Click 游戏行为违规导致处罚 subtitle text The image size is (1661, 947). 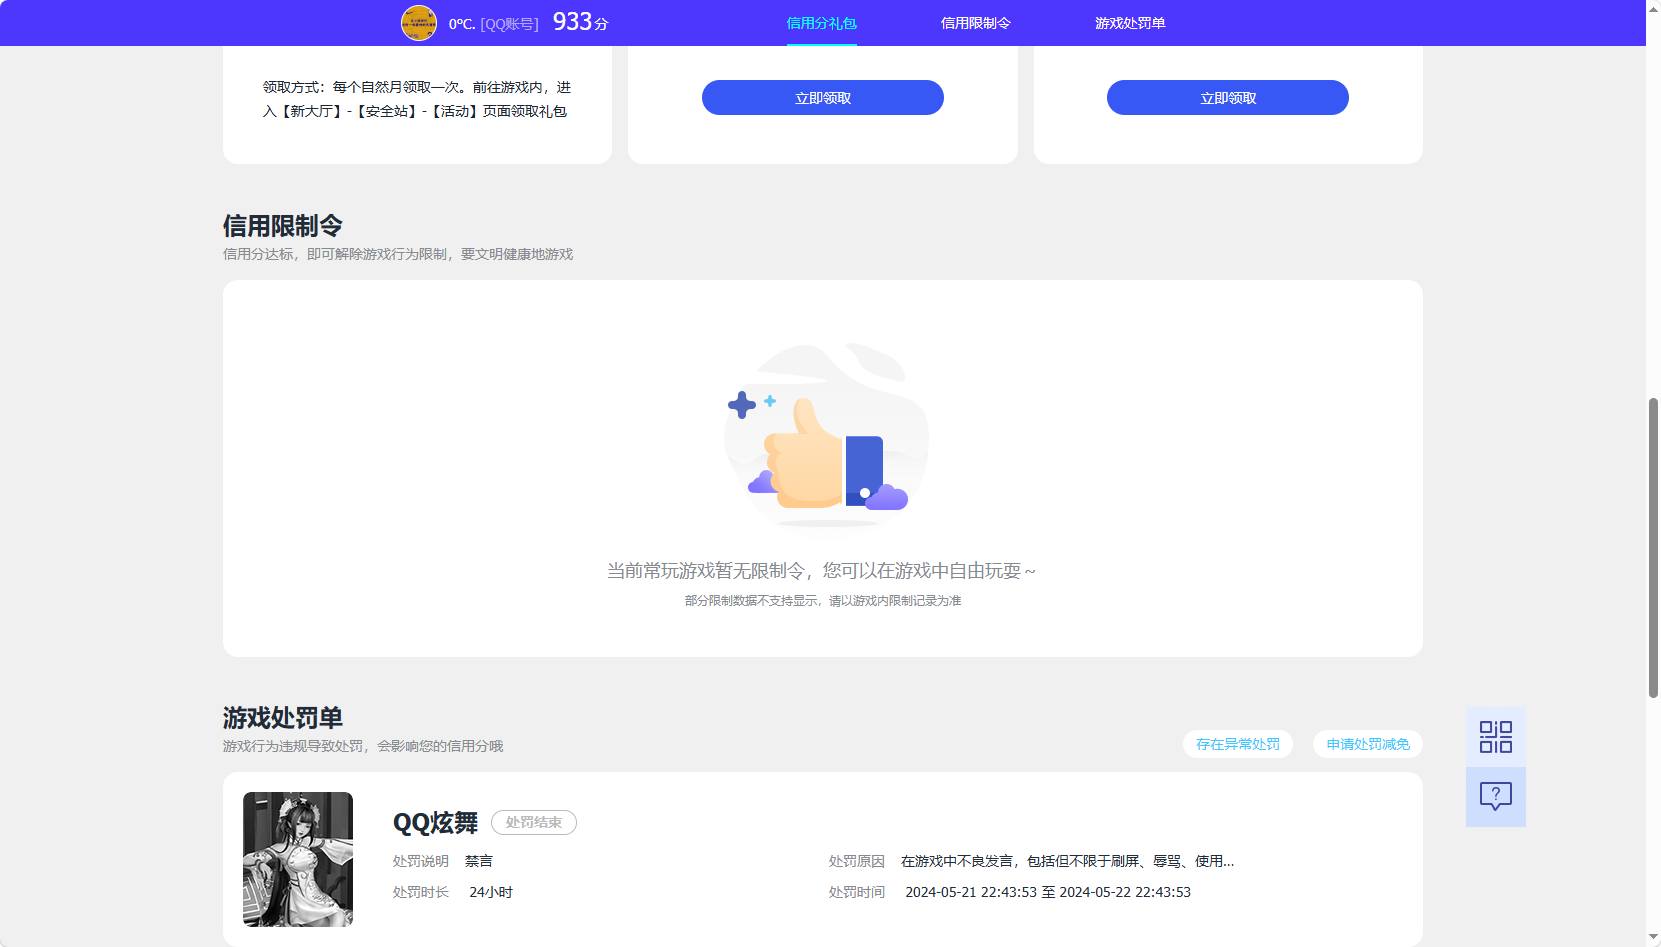pyautogui.click(x=363, y=746)
